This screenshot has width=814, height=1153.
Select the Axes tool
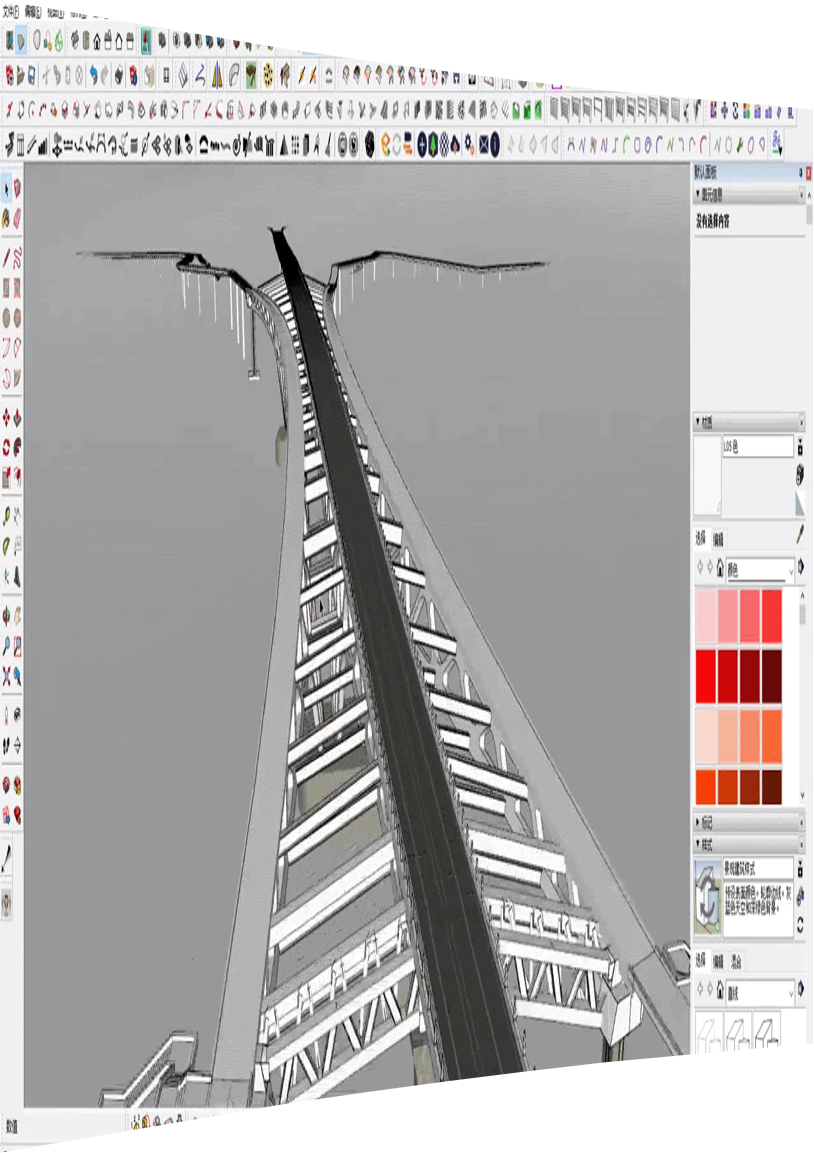pyautogui.click(x=7, y=576)
